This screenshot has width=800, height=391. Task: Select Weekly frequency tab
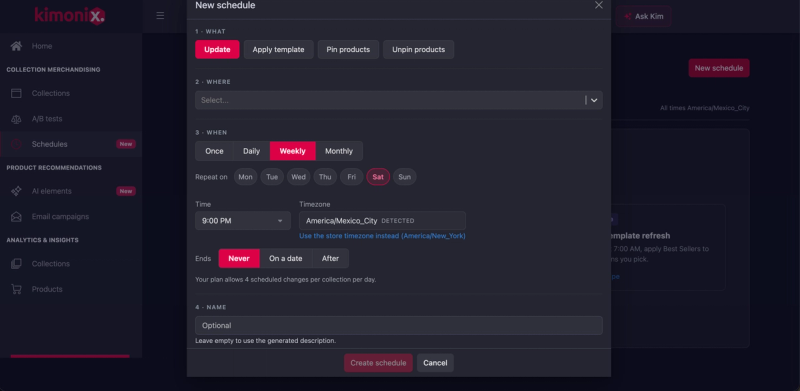point(293,151)
